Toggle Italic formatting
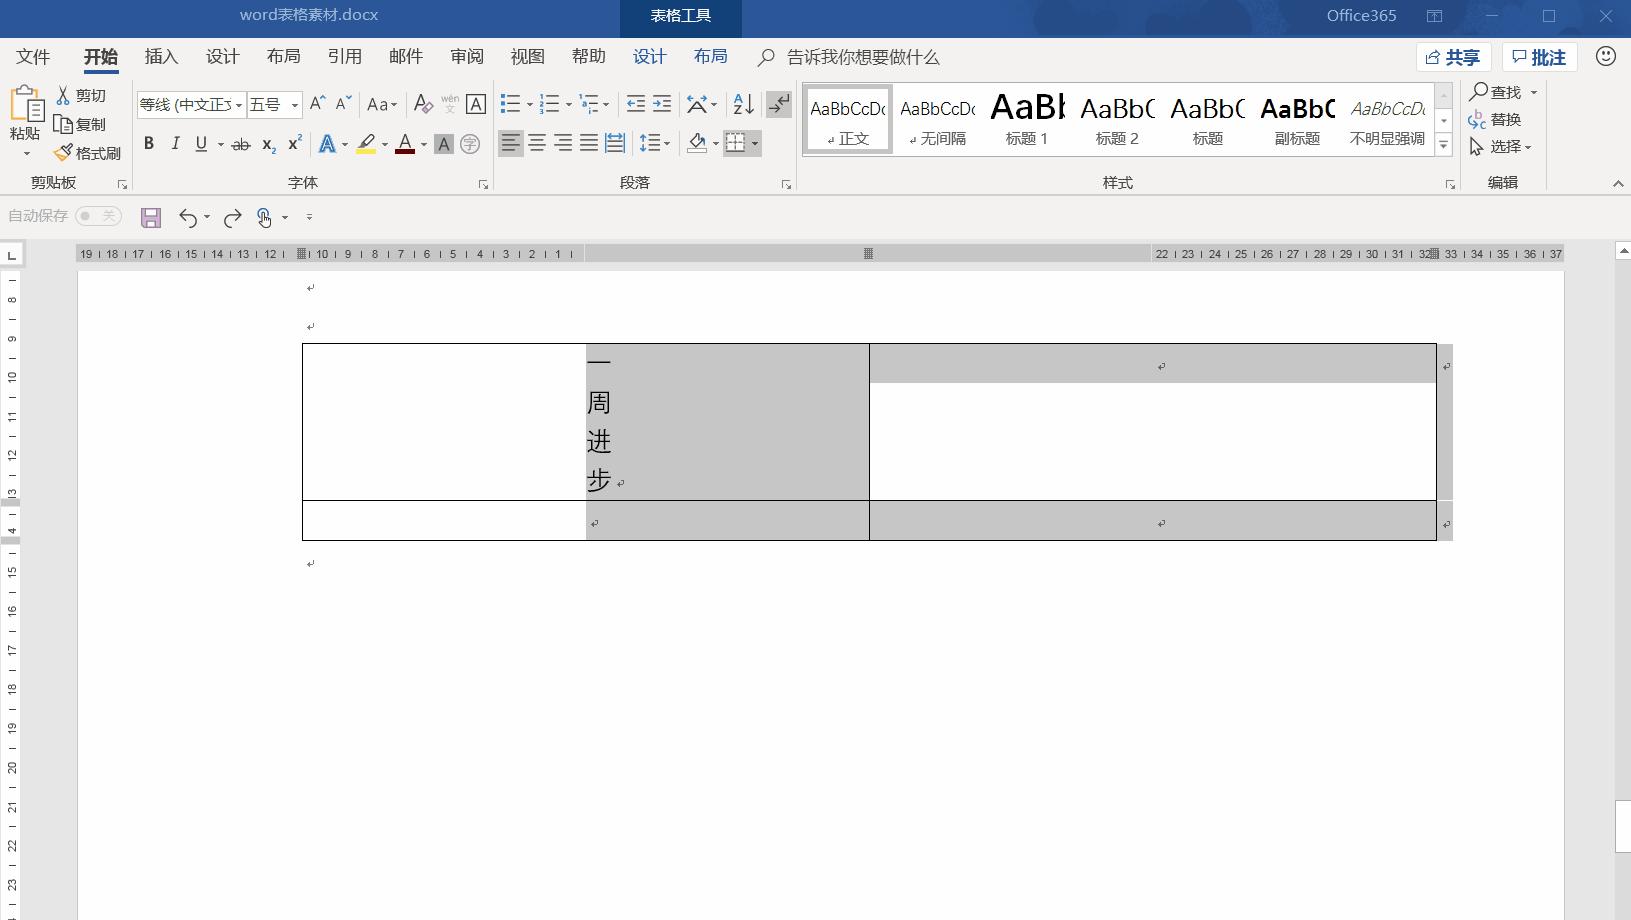Image resolution: width=1631 pixels, height=920 pixels. [x=175, y=144]
